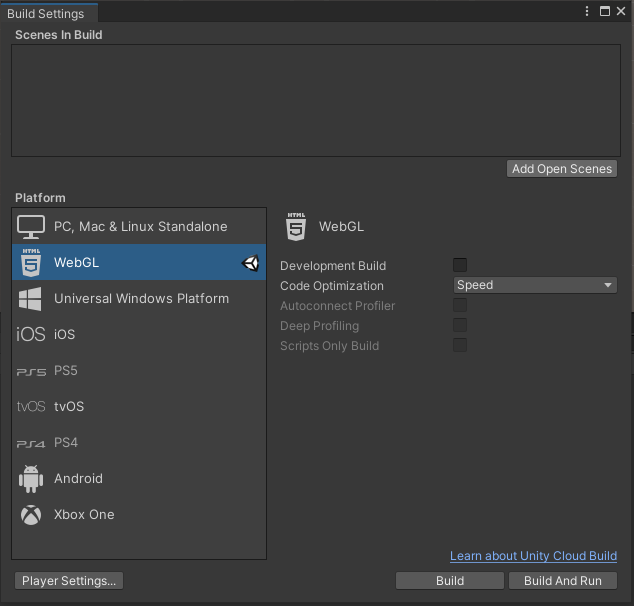Enable the Development Build checkbox
Image resolution: width=634 pixels, height=606 pixels.
pos(460,265)
